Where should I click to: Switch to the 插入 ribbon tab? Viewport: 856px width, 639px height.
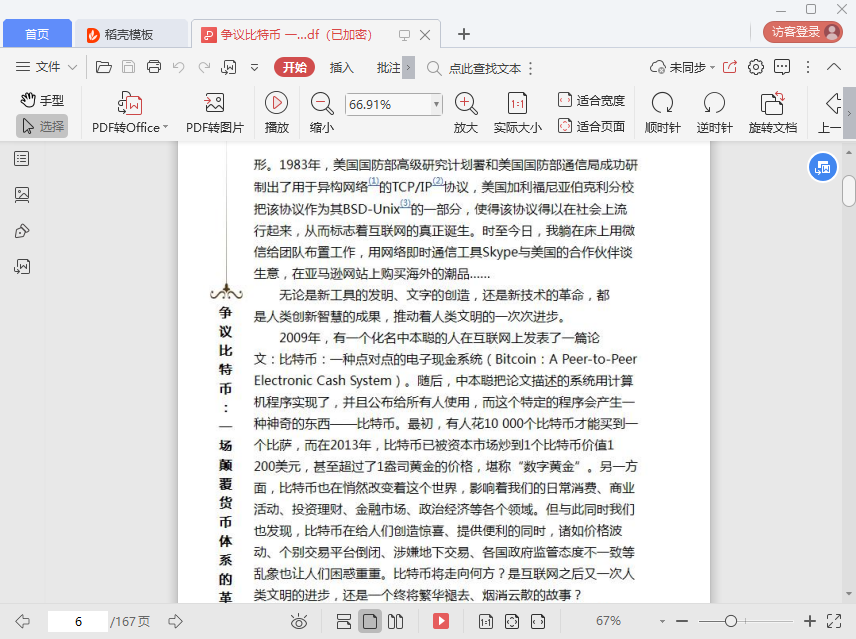[x=342, y=68]
